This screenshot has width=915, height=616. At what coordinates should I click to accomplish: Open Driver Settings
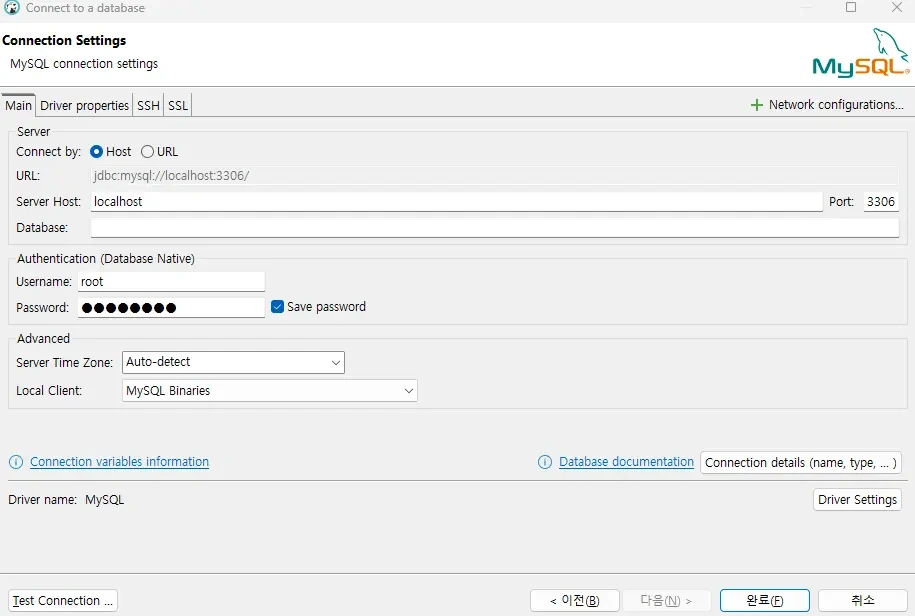[857, 500]
